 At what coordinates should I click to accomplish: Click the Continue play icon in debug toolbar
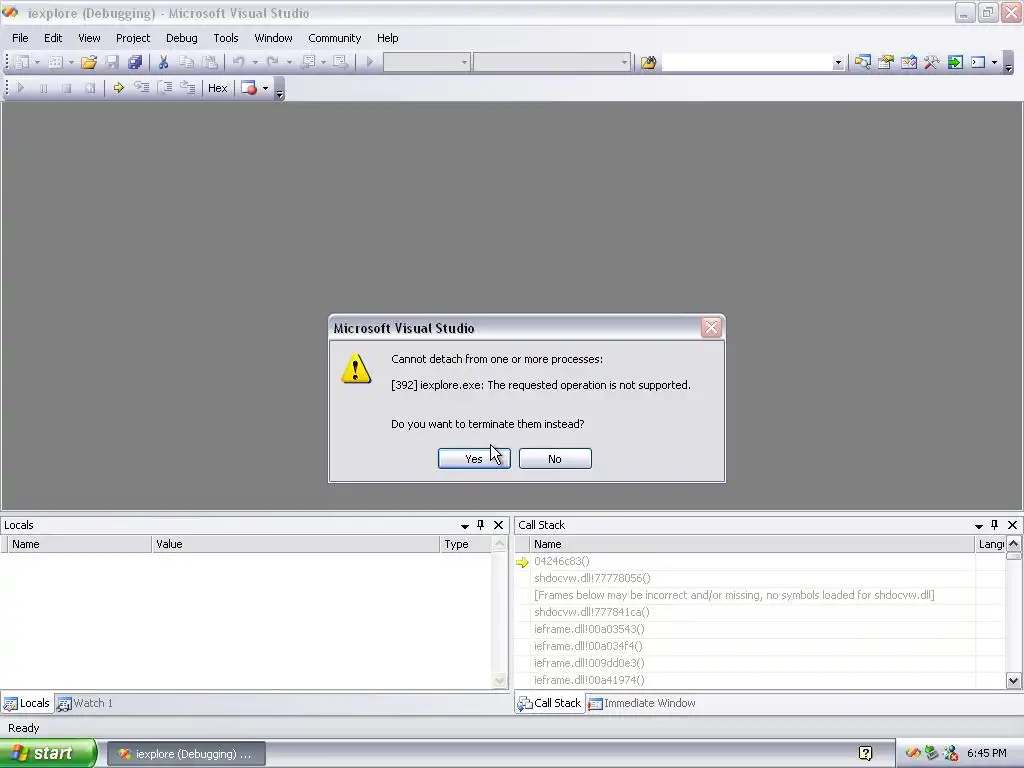click(x=21, y=88)
